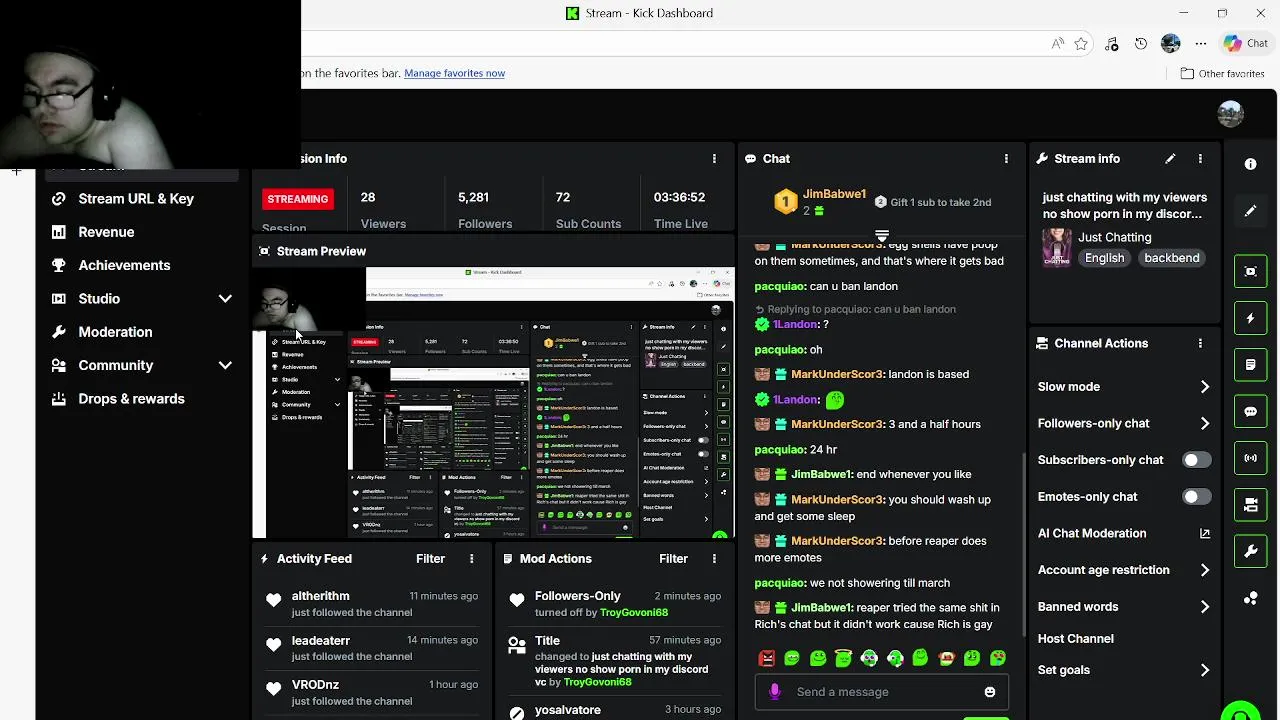This screenshot has width=1280, height=720.
Task: Click the Send a message input field
Action: point(880,692)
